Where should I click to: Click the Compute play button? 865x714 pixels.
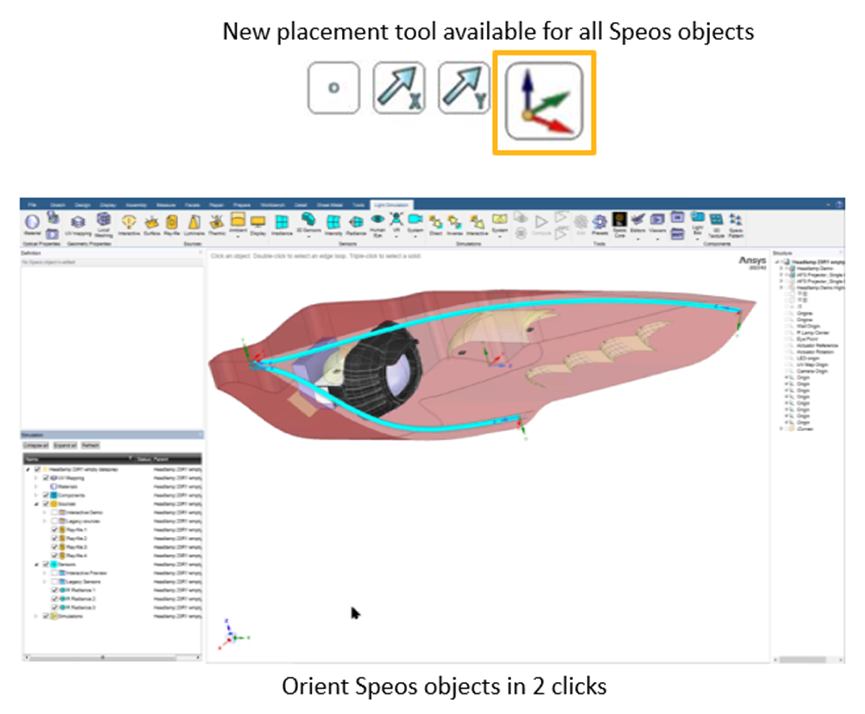542,225
